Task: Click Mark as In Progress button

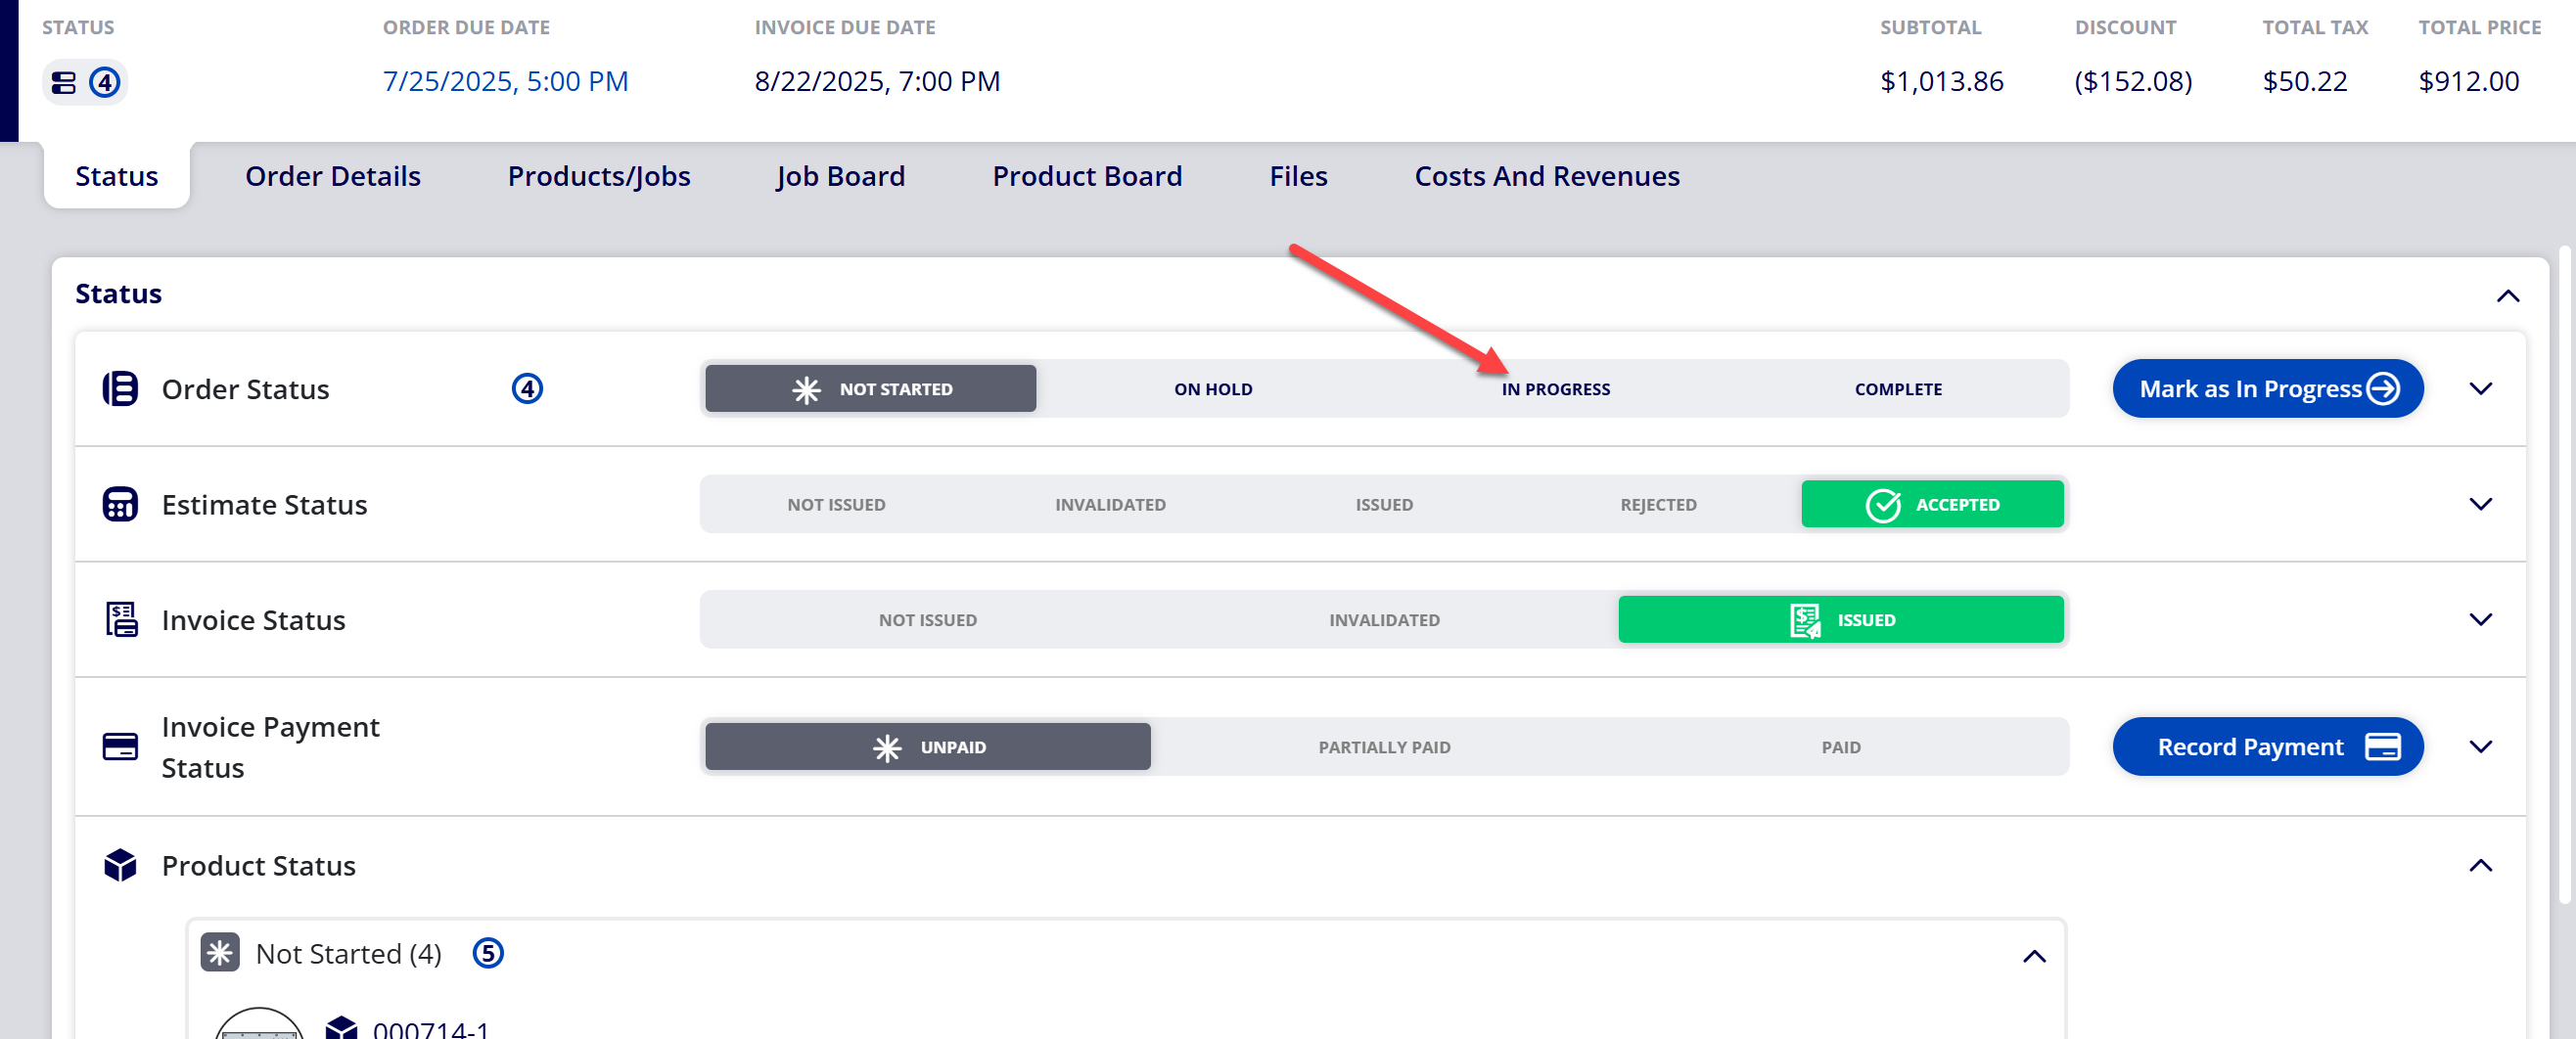Action: click(x=2267, y=388)
